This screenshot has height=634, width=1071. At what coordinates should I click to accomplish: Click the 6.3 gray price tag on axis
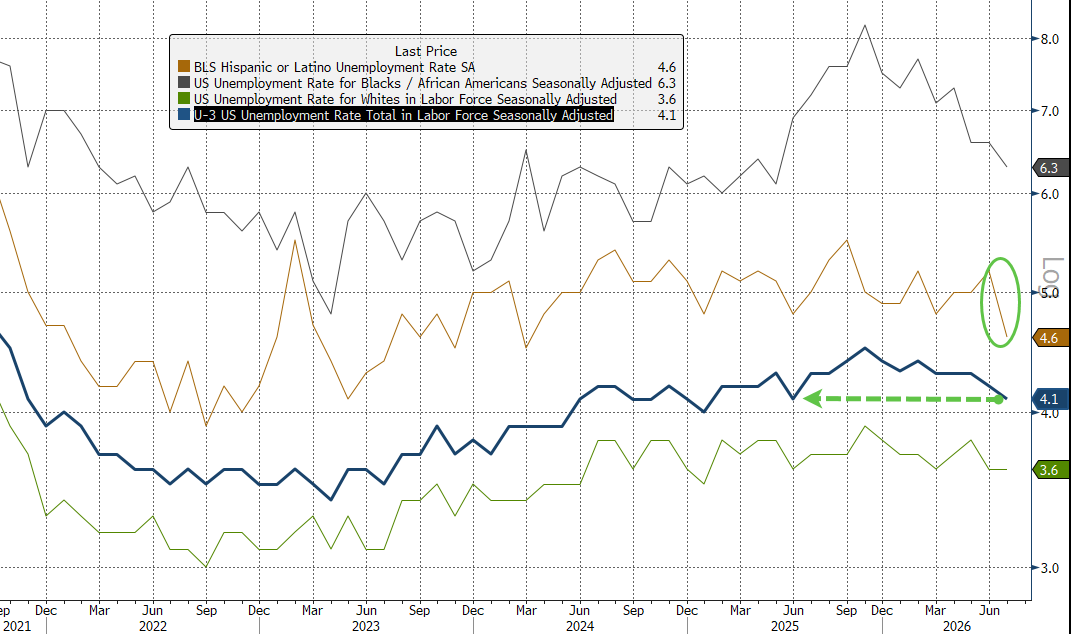[x=1047, y=168]
